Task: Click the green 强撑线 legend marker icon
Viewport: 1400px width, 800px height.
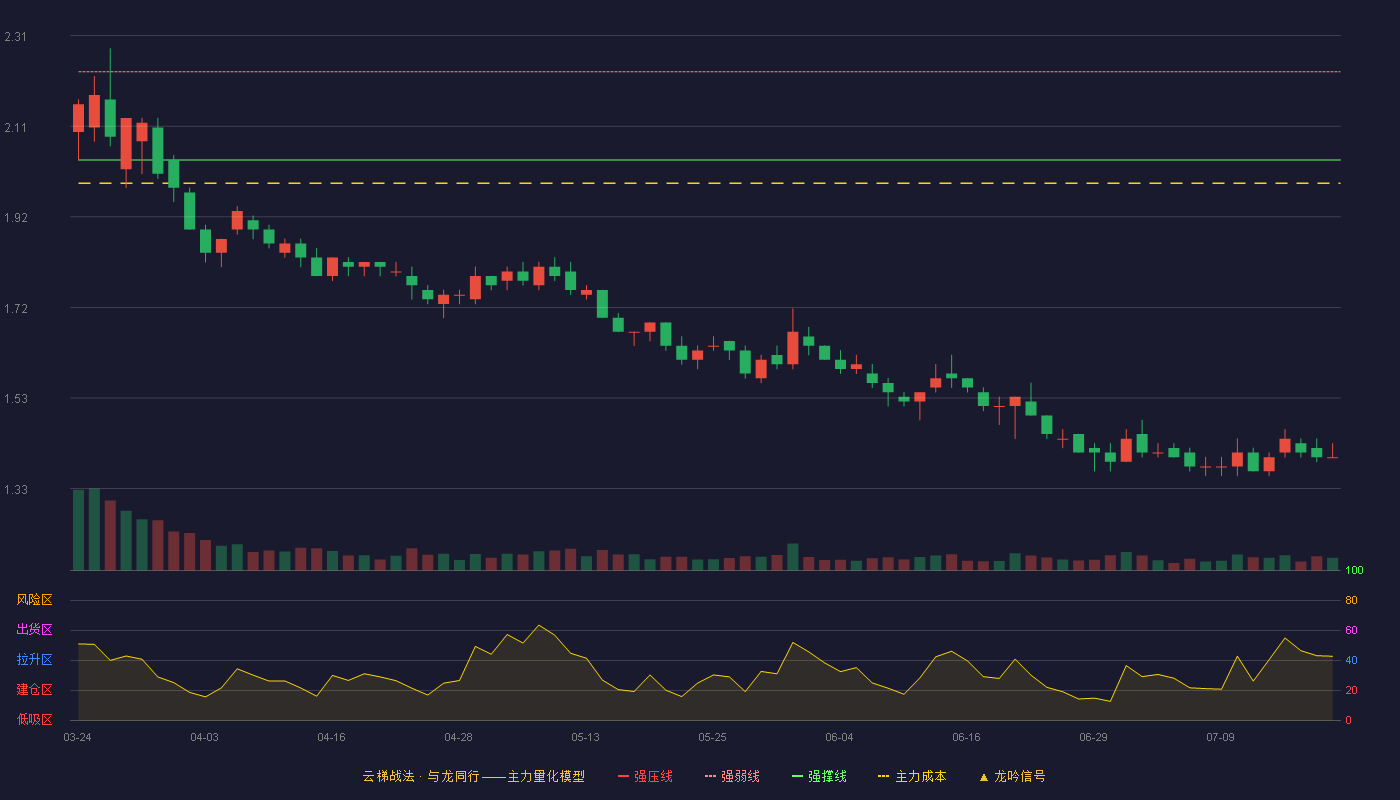Action: click(x=797, y=776)
